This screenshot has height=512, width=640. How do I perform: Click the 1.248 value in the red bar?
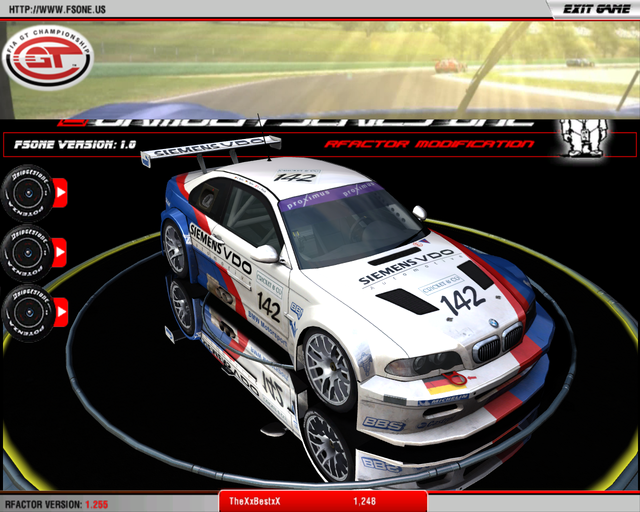click(x=365, y=500)
